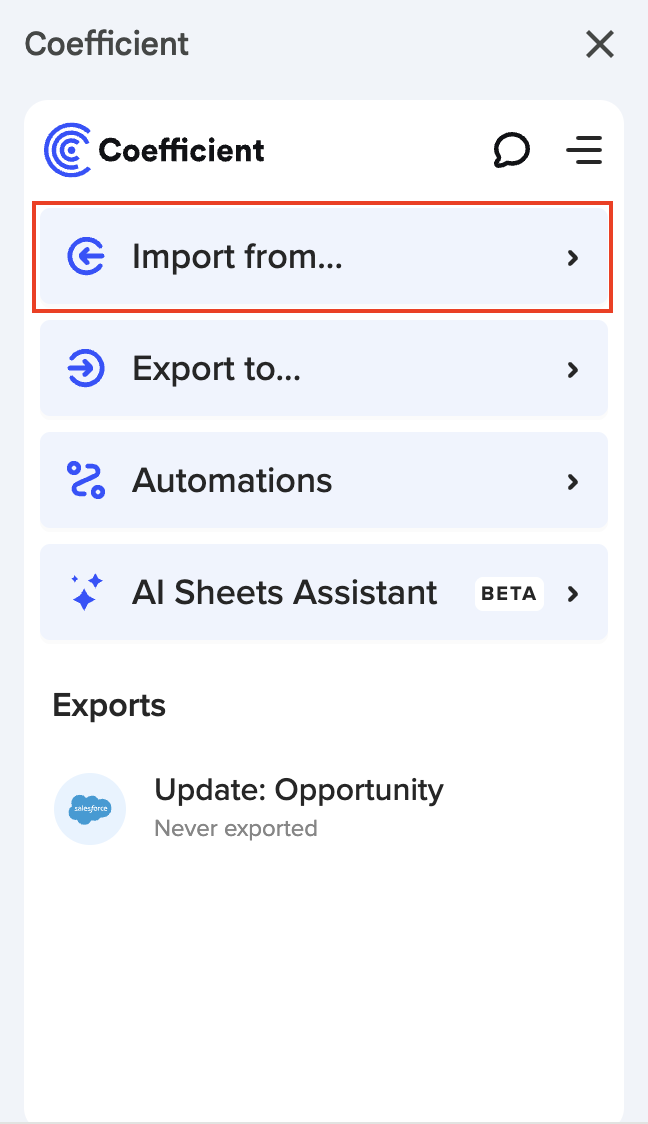Expand the AI Sheets Assistant chevron arrow
648x1124 pixels.
(573, 594)
